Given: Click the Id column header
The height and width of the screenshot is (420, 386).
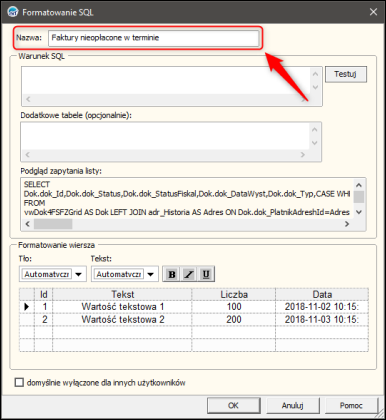Looking at the screenshot, I should [44, 294].
